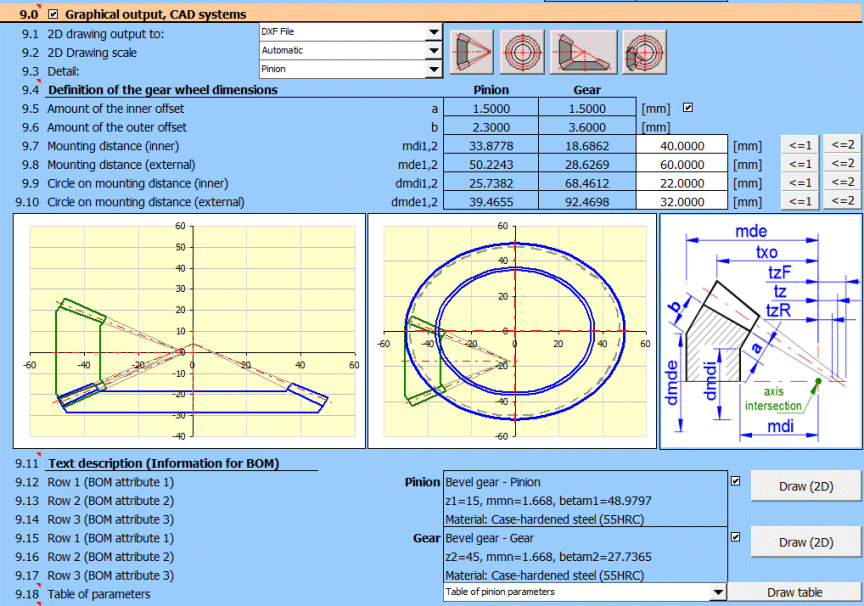
Task: Click the 32.0000 external circle input field
Action: [x=682, y=202]
